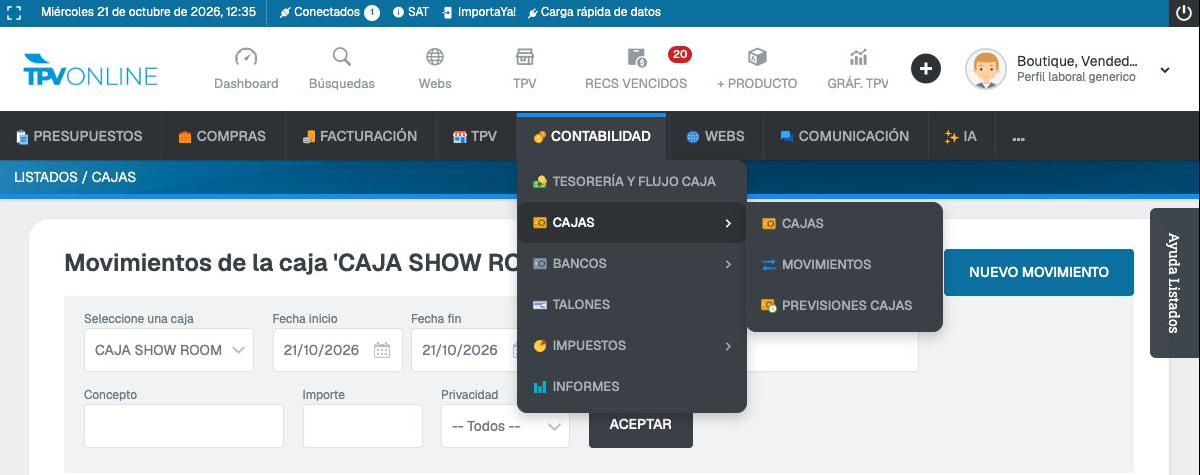The height and width of the screenshot is (475, 1200).
Task: Open the TPV menu in nav bar
Action: tap(475, 136)
